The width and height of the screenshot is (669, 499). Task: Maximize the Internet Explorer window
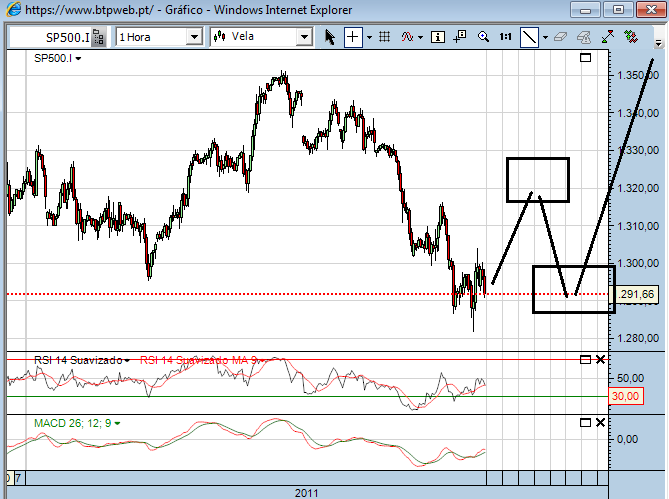tap(618, 9)
